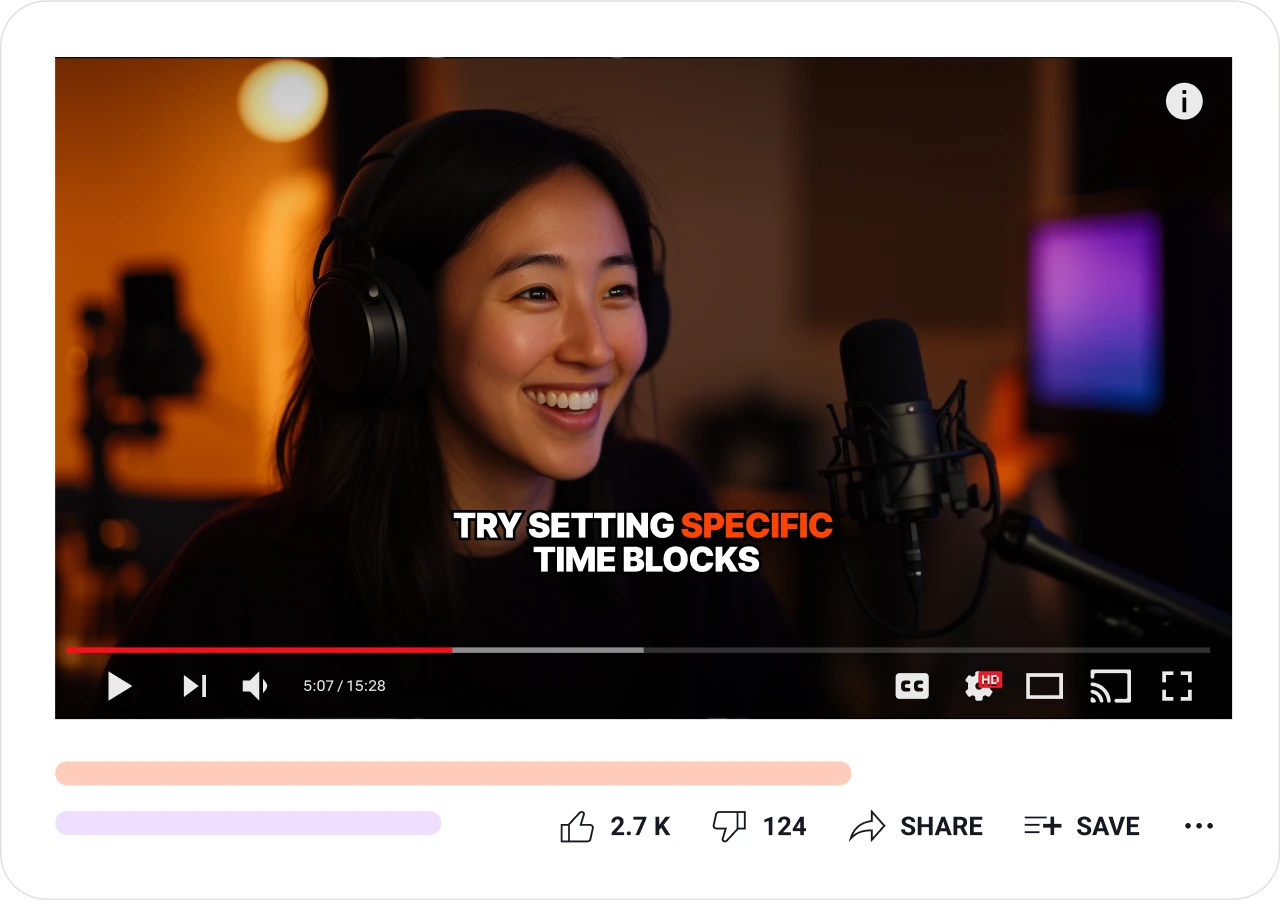Click the share arrow icon
1280x901 pixels.
coord(867,827)
